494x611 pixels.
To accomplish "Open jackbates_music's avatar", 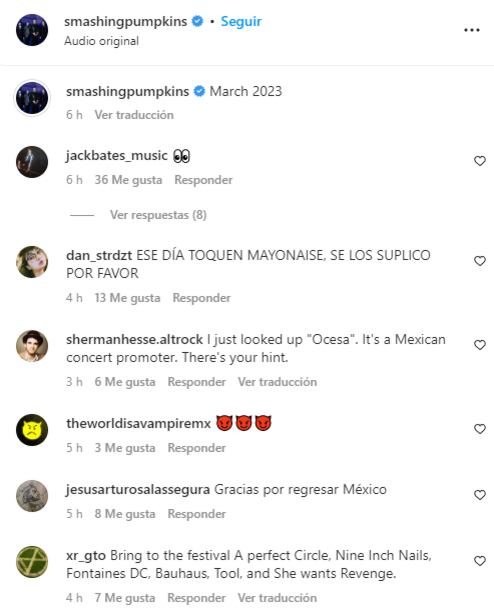I will pos(32,162).
